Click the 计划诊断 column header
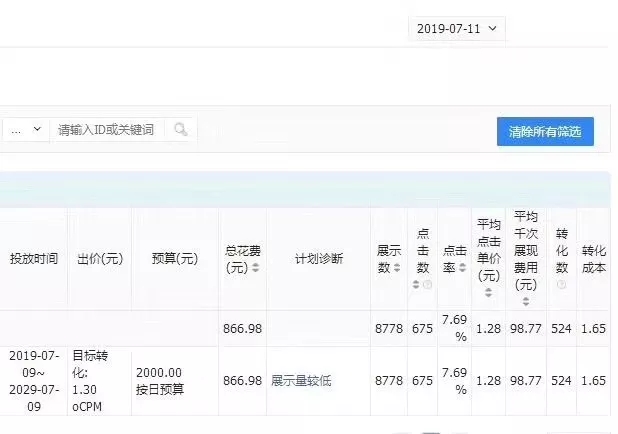 click(x=318, y=259)
